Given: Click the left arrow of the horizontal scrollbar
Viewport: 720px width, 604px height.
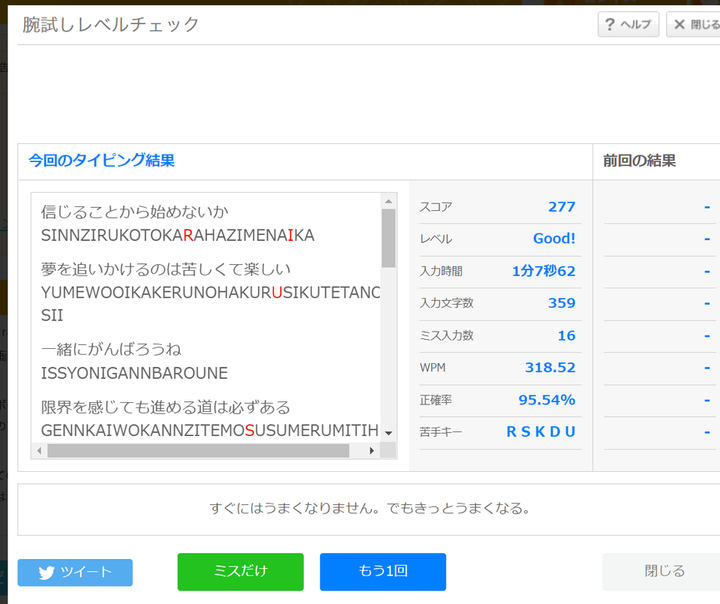Looking at the screenshot, I should point(40,451).
